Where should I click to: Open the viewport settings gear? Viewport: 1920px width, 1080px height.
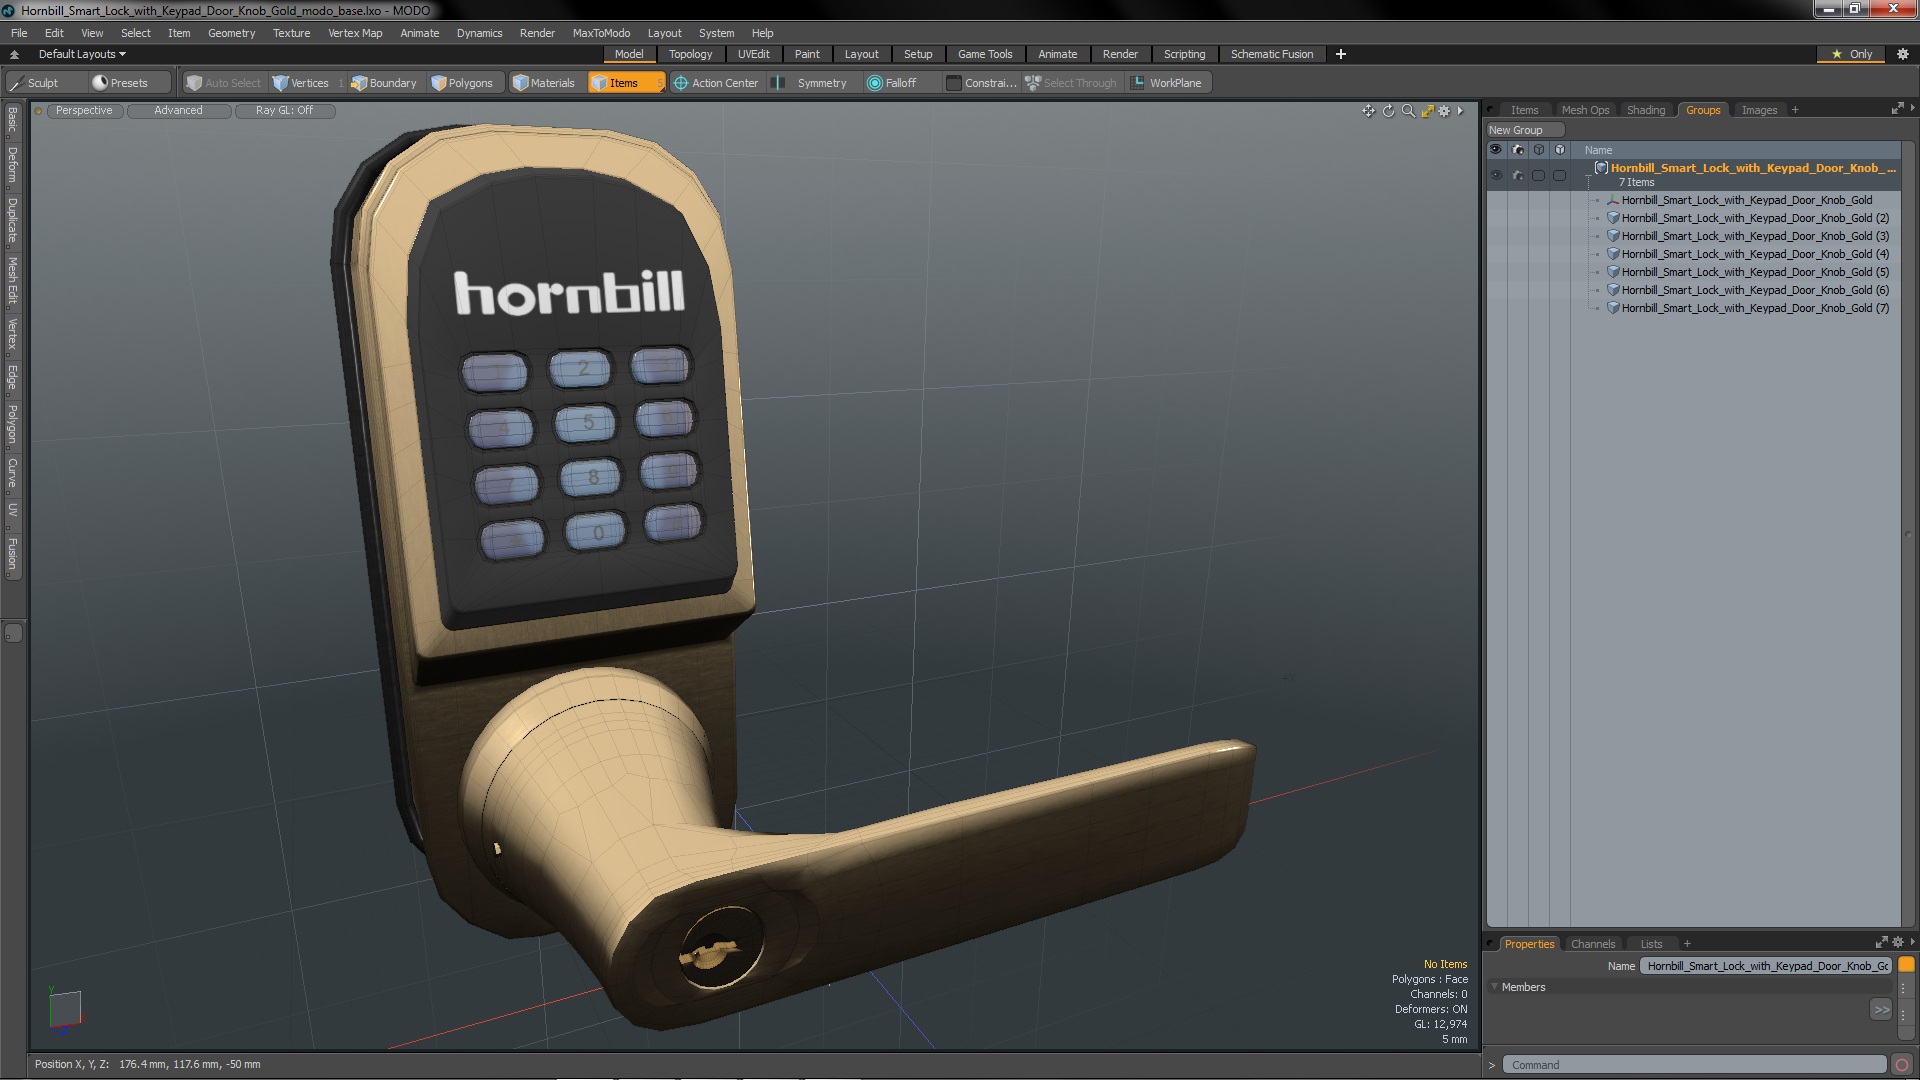1444,111
